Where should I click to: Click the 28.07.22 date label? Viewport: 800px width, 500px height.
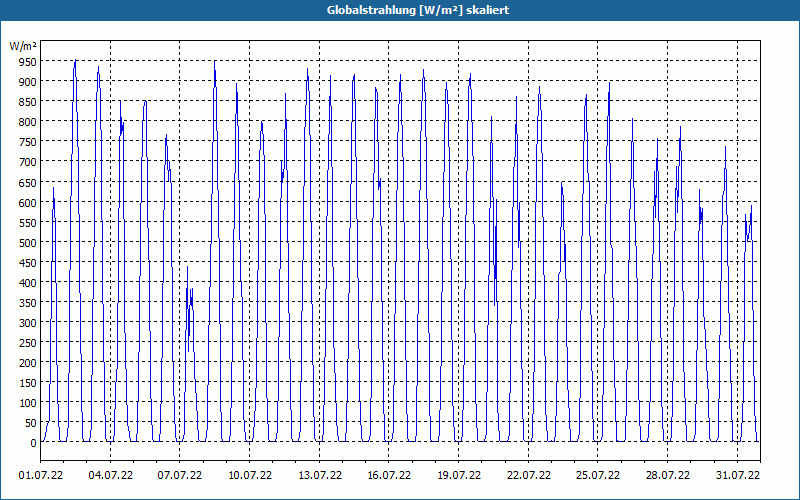pyautogui.click(x=668, y=476)
